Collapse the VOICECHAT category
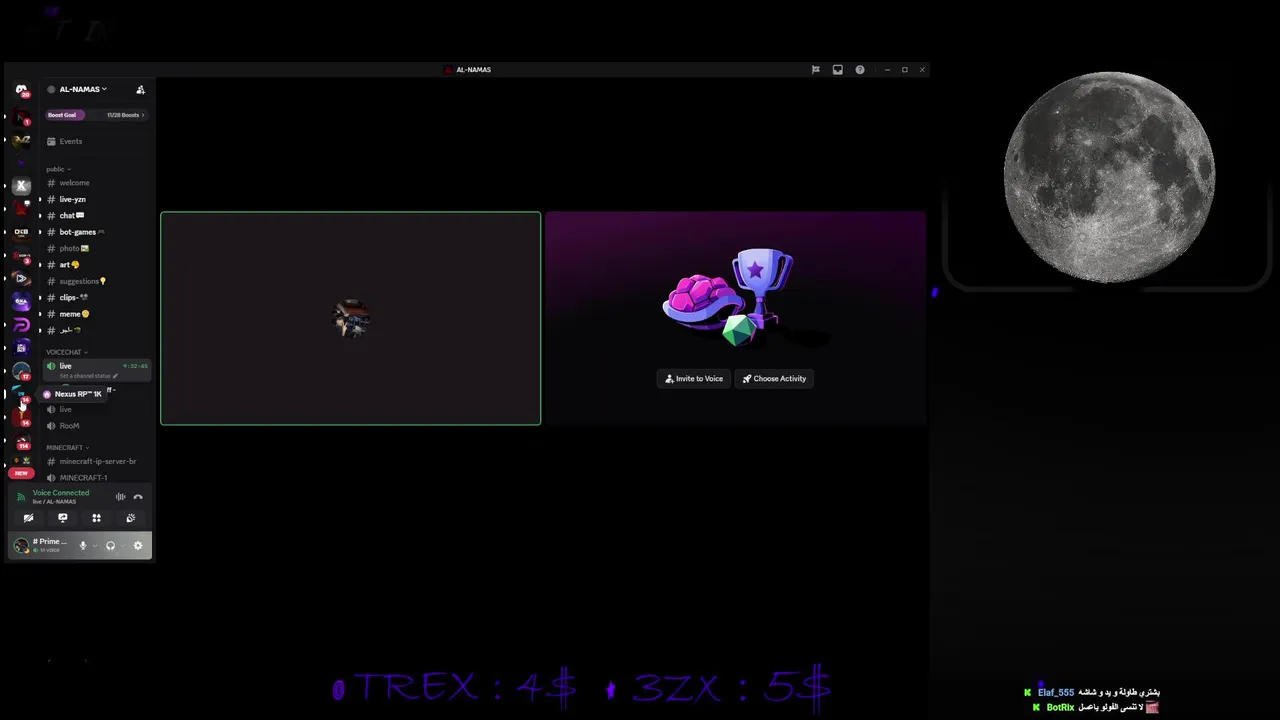 (x=66, y=352)
